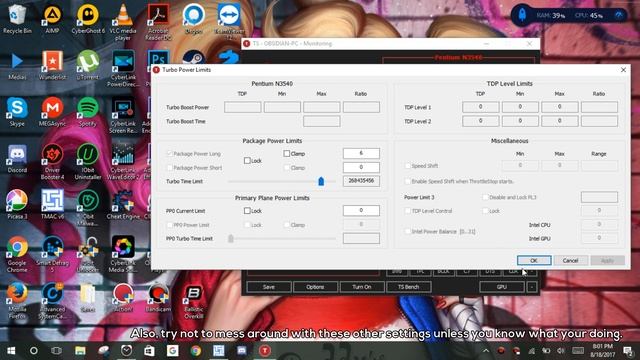Click the PP0 Turbo Time Limit slider handle
Image resolution: width=640 pixels, height=360 pixels.
[231, 238]
